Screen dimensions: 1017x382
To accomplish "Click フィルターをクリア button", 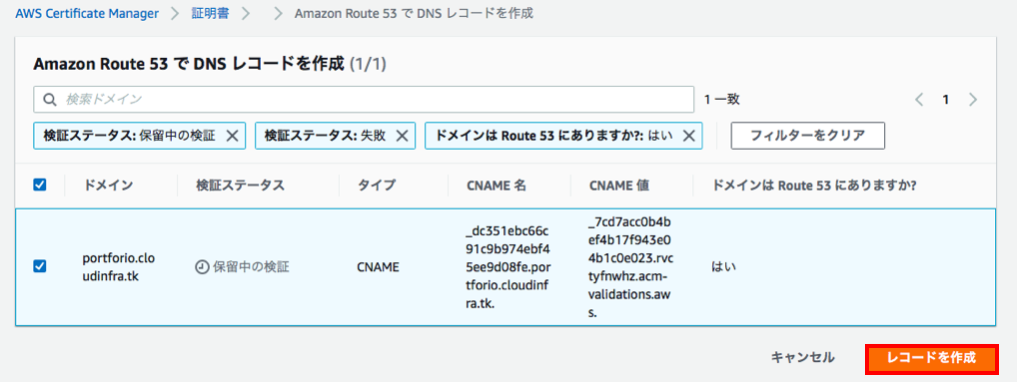I will [x=808, y=136].
